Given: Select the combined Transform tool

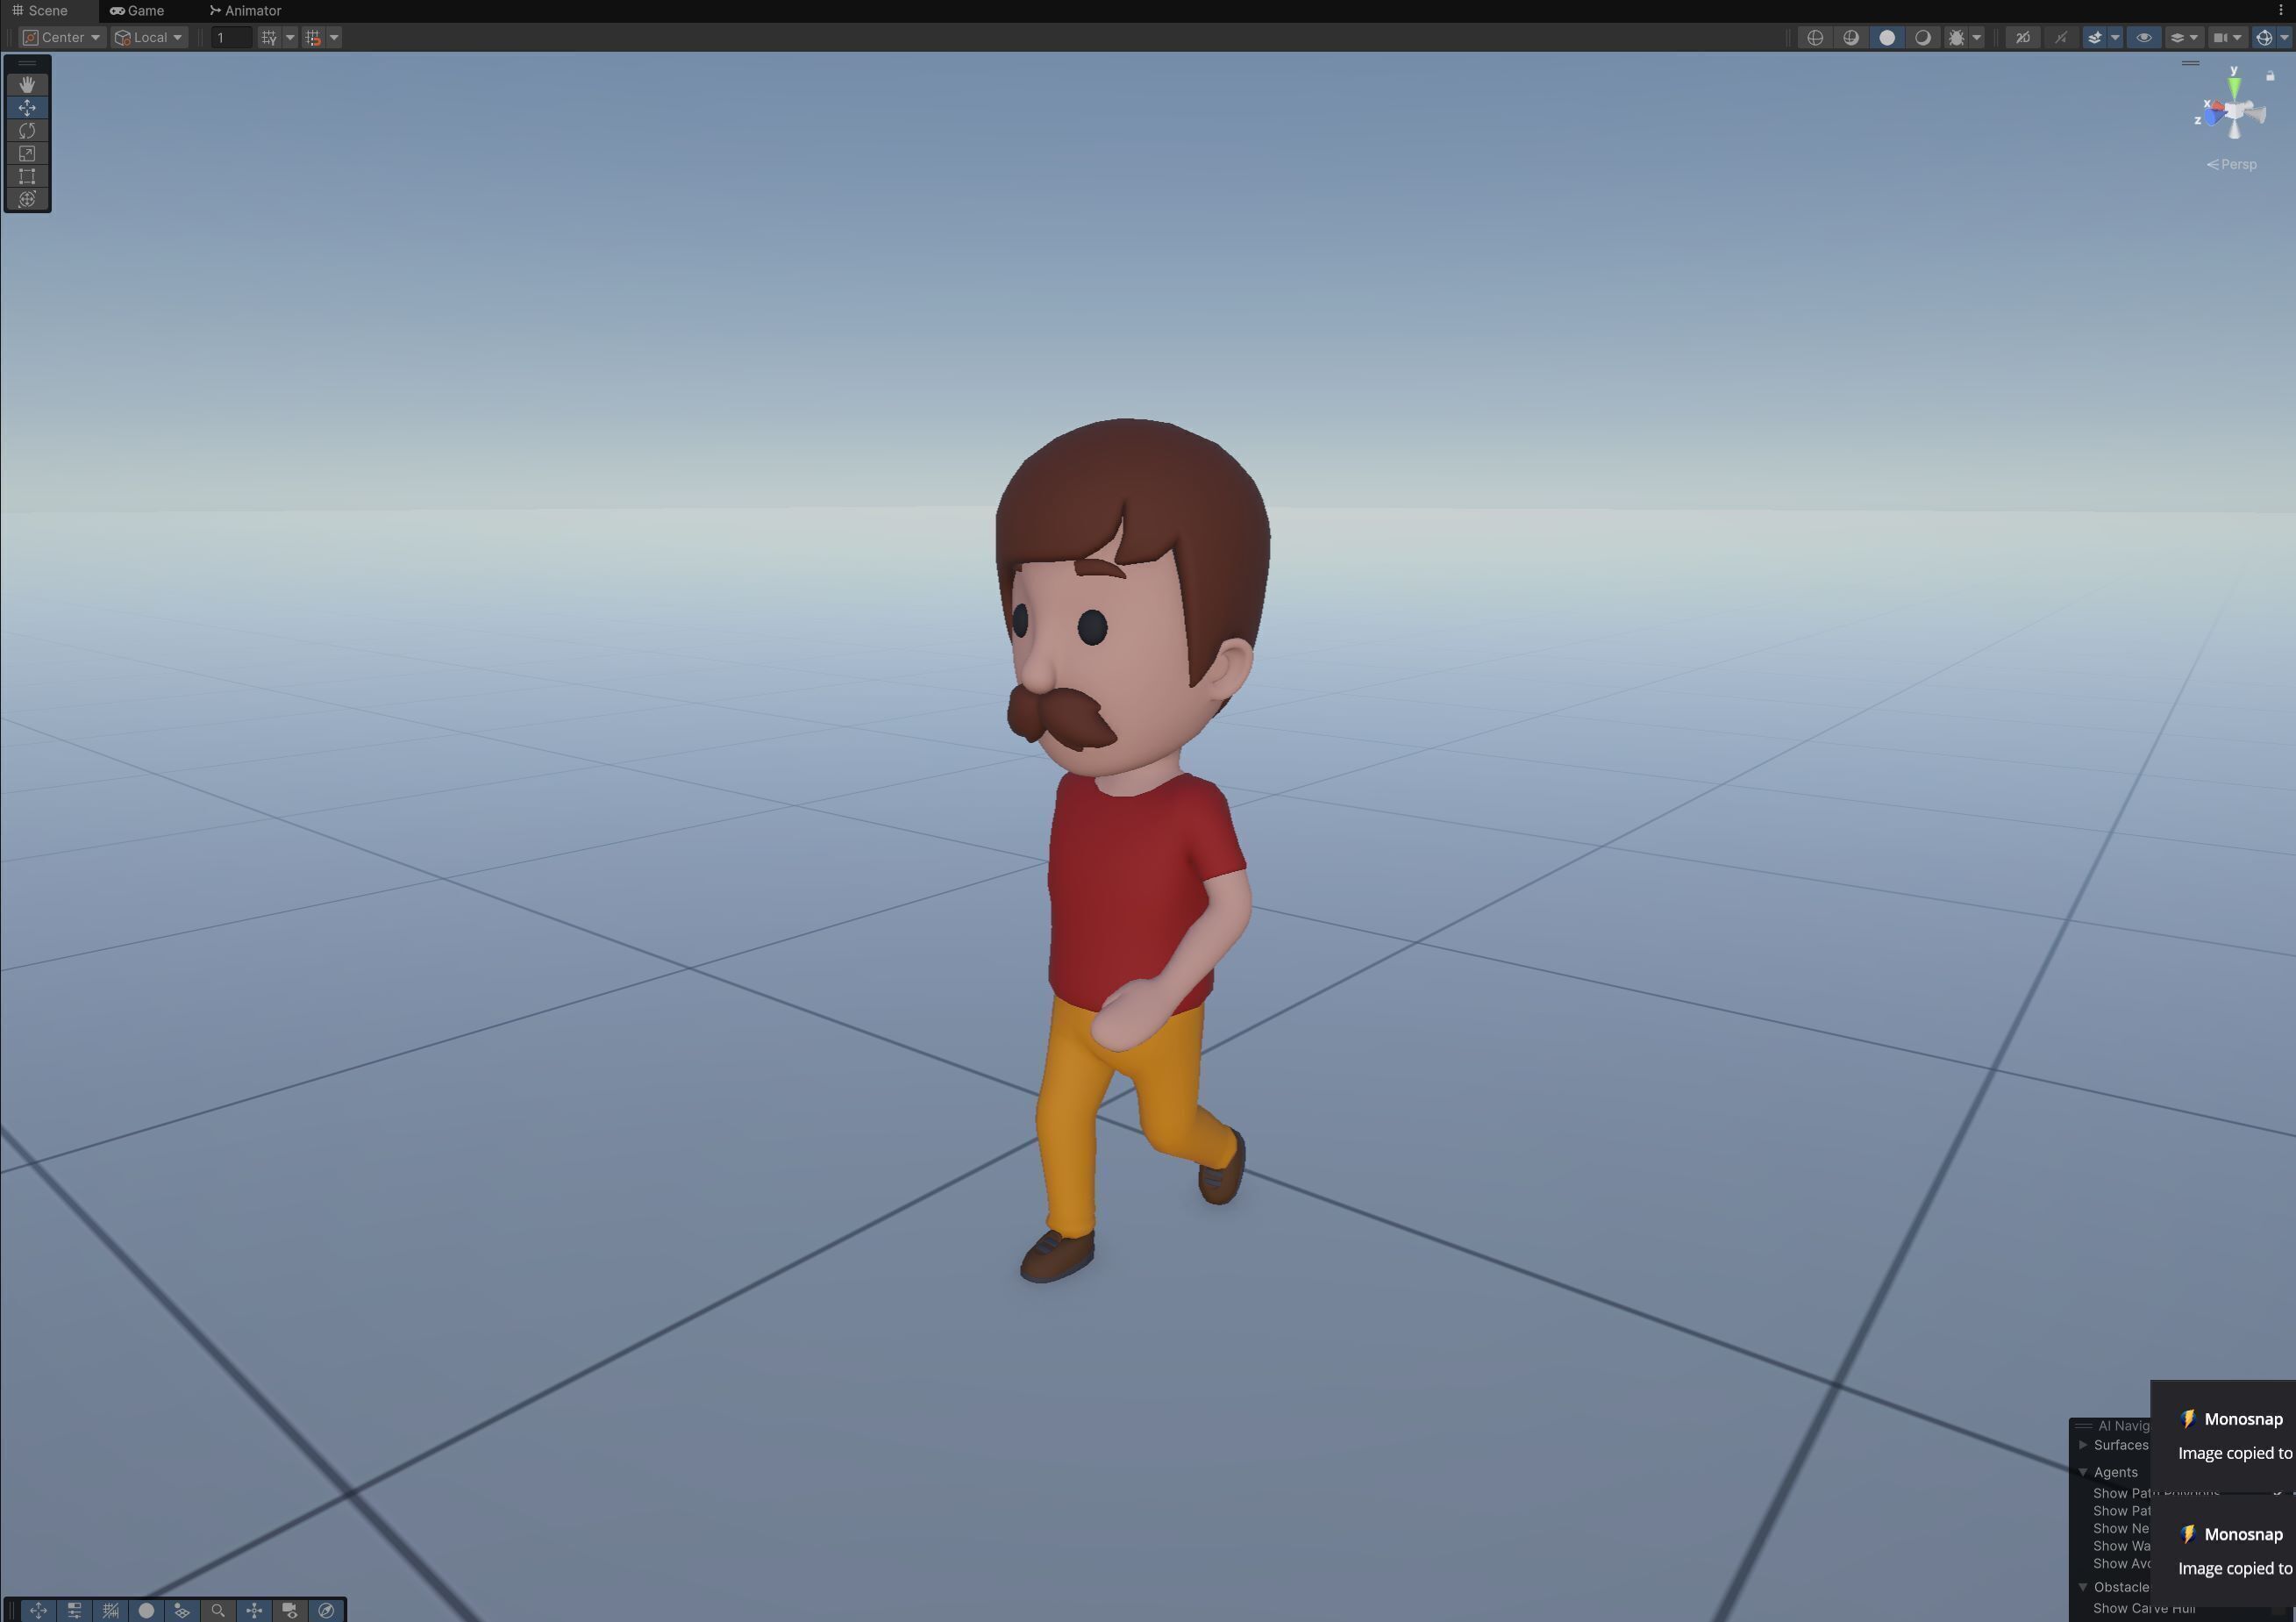Looking at the screenshot, I should pyautogui.click(x=27, y=199).
